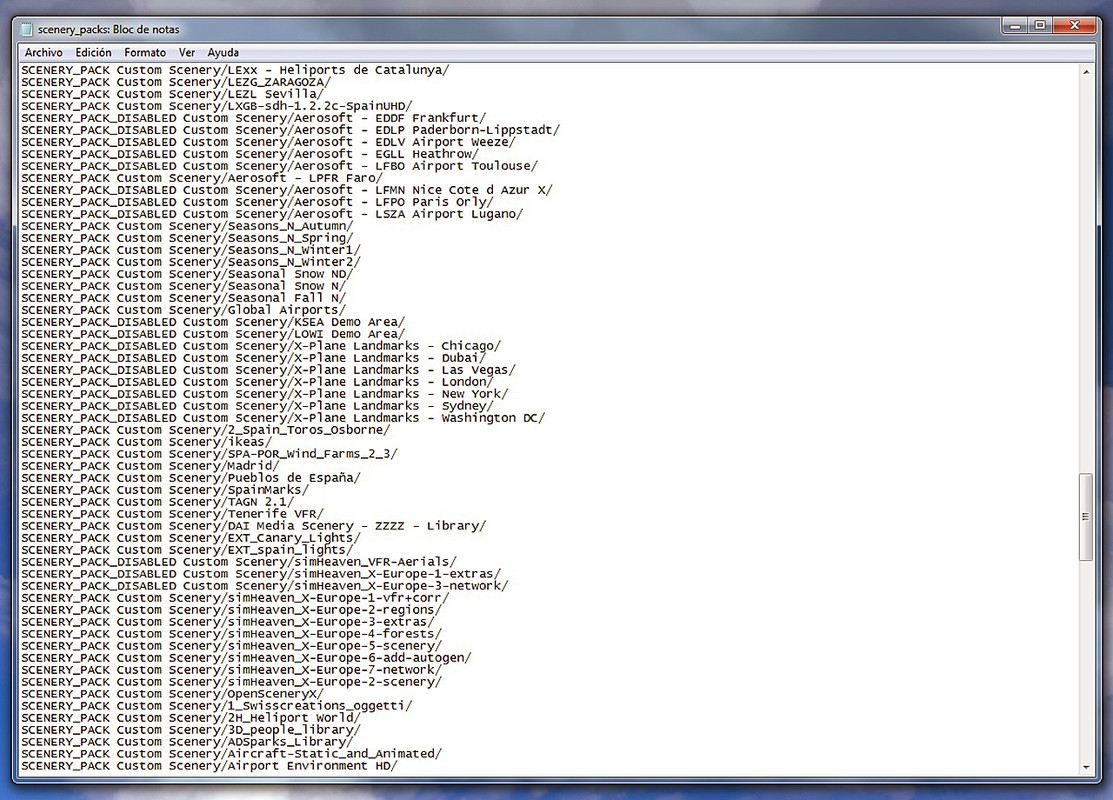Open the Ayuda menu
Image resolution: width=1113 pixels, height=800 pixels.
pos(223,53)
